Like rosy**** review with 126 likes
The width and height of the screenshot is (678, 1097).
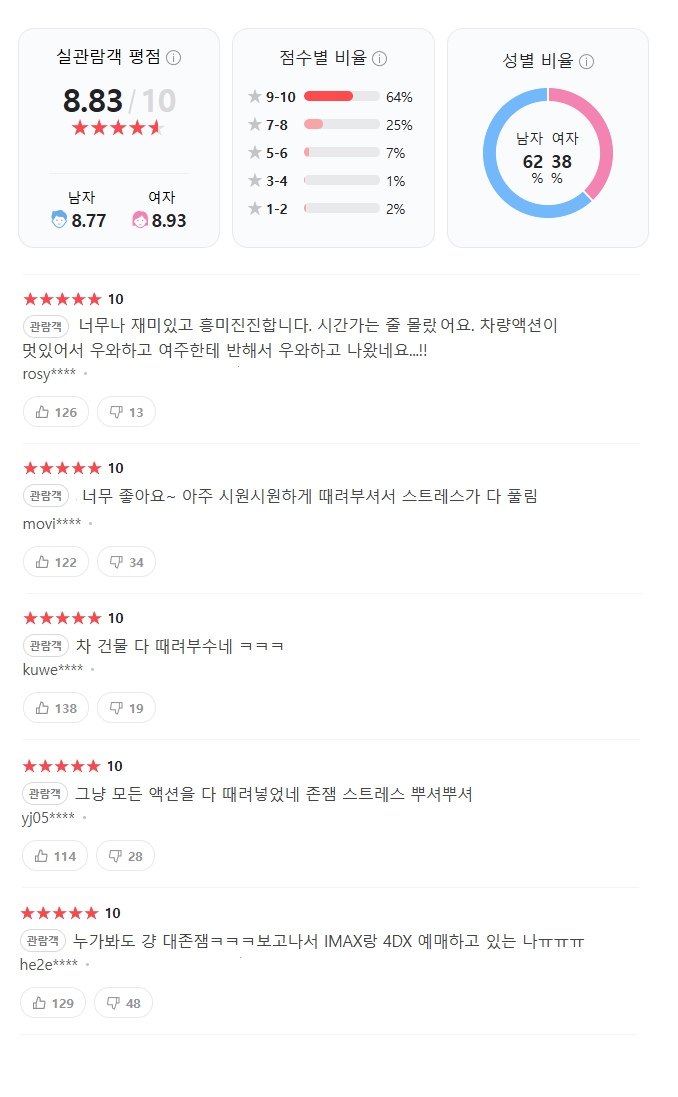point(56,412)
